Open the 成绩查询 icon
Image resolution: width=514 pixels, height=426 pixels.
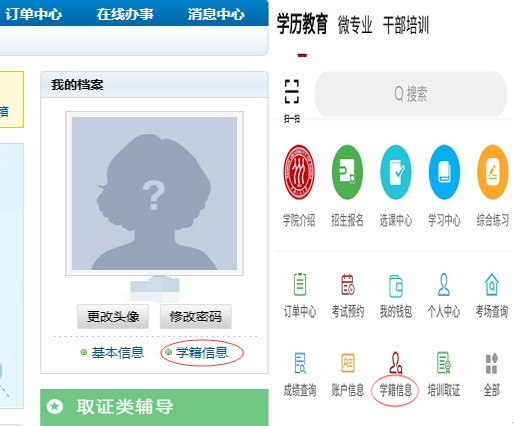300,363
